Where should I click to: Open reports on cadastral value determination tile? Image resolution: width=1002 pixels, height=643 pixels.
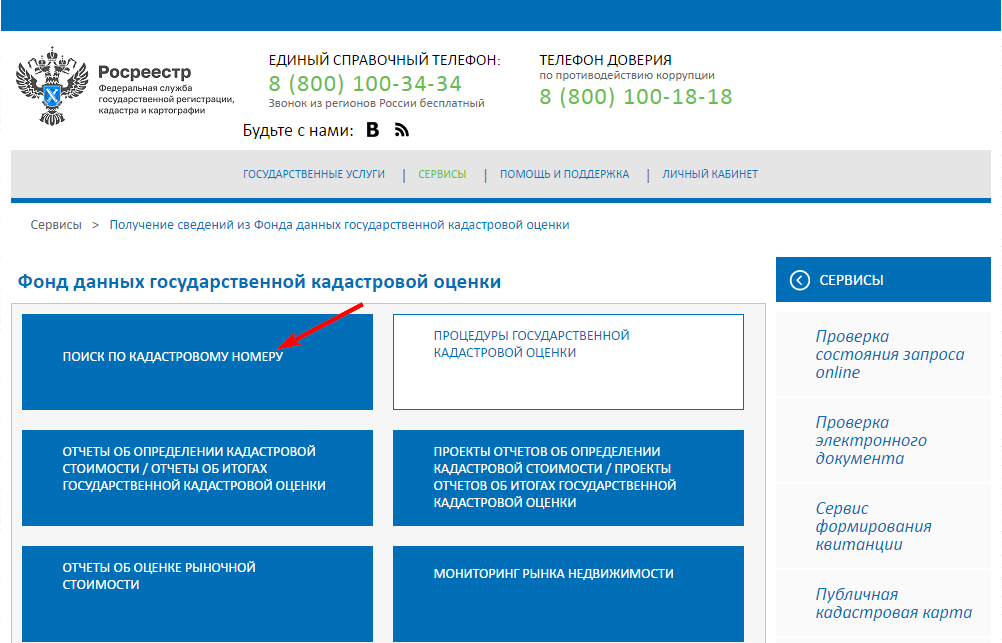[x=196, y=478]
